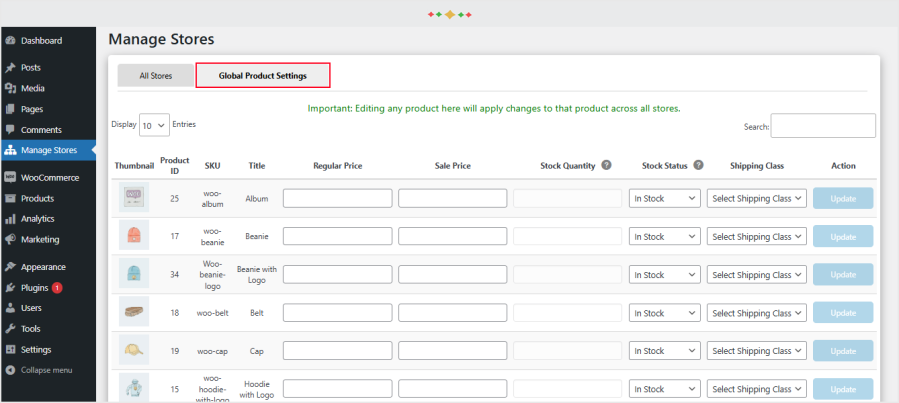Image resolution: width=899 pixels, height=403 pixels.
Task: Click the Pages icon in sidebar
Action: click(x=10, y=109)
